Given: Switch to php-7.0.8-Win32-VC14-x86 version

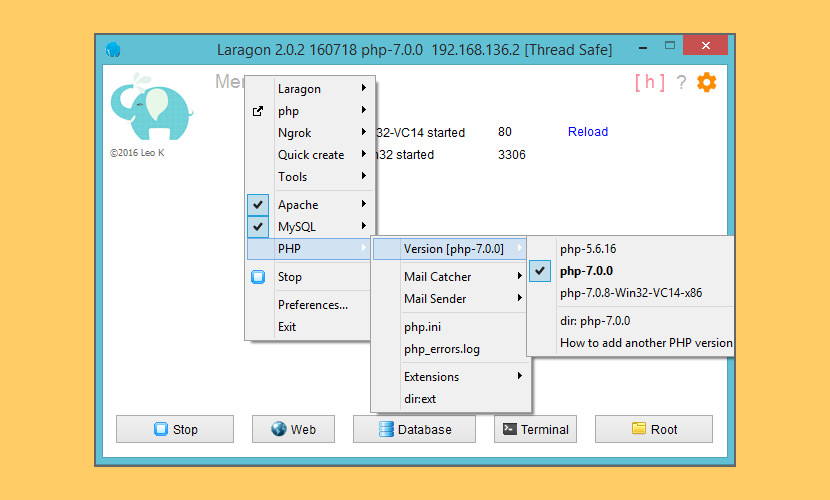Looking at the screenshot, I should tap(631, 293).
